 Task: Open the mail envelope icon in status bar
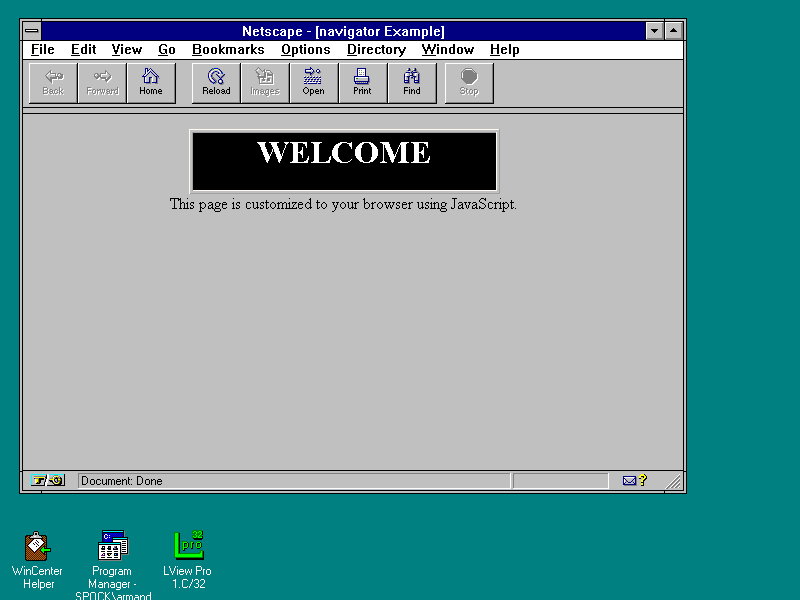(x=629, y=481)
